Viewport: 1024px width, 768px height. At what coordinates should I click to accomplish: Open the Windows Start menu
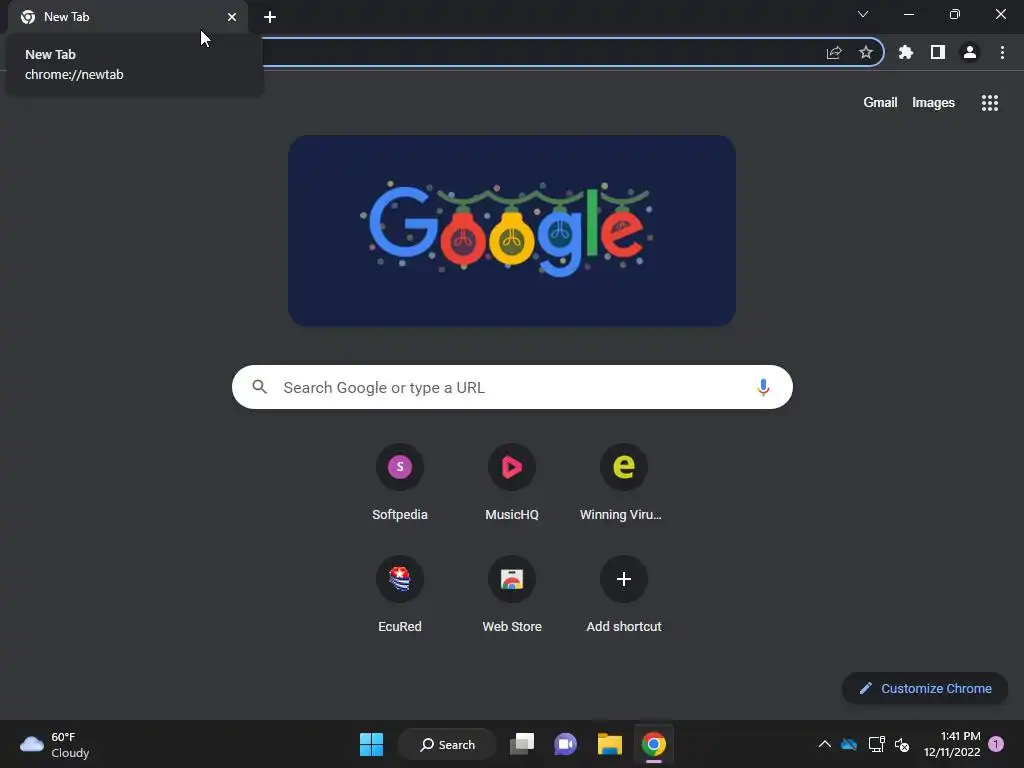click(372, 744)
